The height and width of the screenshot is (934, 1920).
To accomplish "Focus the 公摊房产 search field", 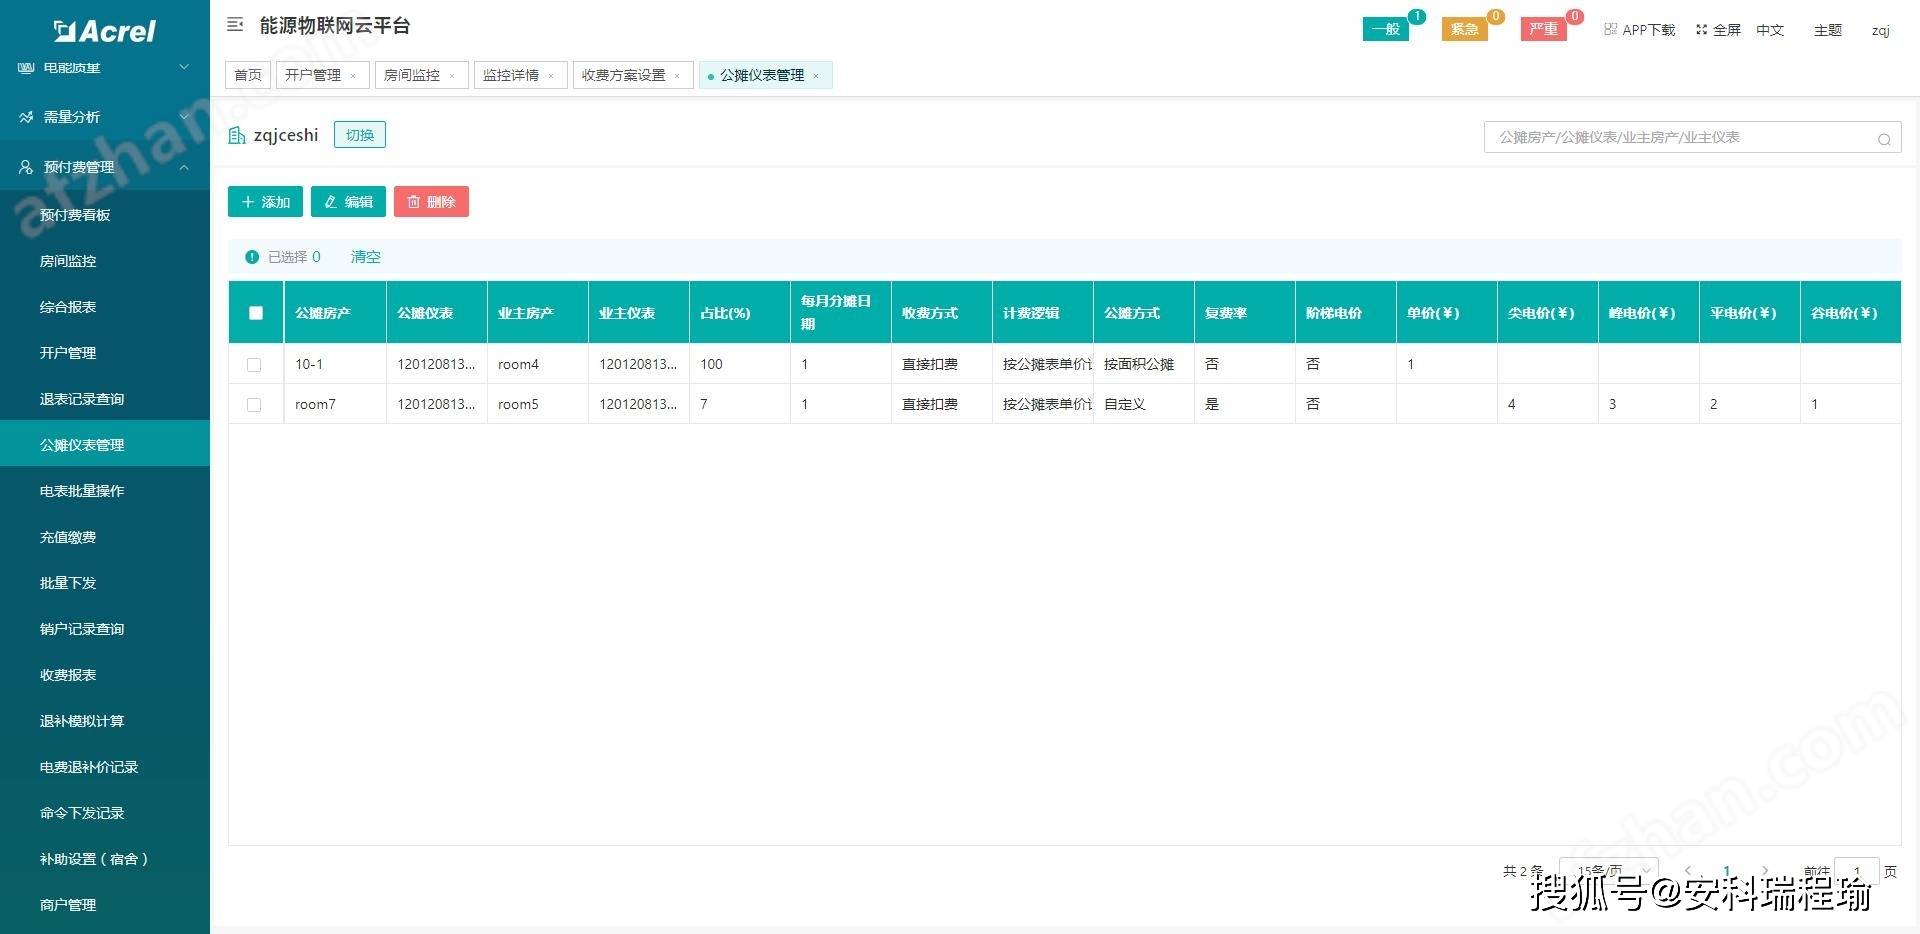I will coord(1692,138).
